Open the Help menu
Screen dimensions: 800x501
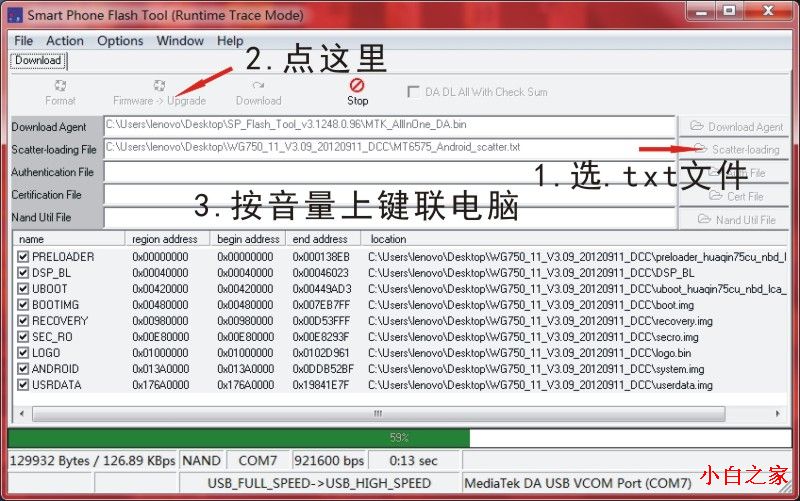coord(230,41)
